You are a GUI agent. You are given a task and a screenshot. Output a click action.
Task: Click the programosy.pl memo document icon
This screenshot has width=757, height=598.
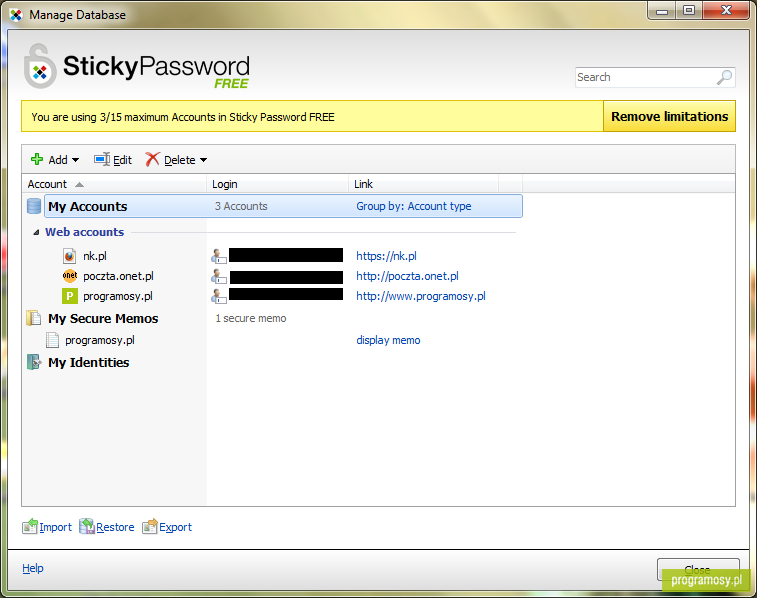tap(52, 340)
